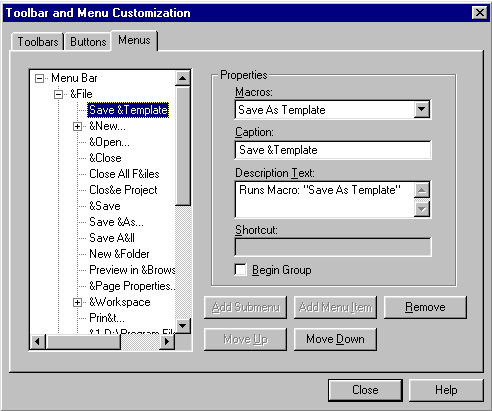Collapse the &File tree node
This screenshot has height=411, width=492.
[58, 95]
